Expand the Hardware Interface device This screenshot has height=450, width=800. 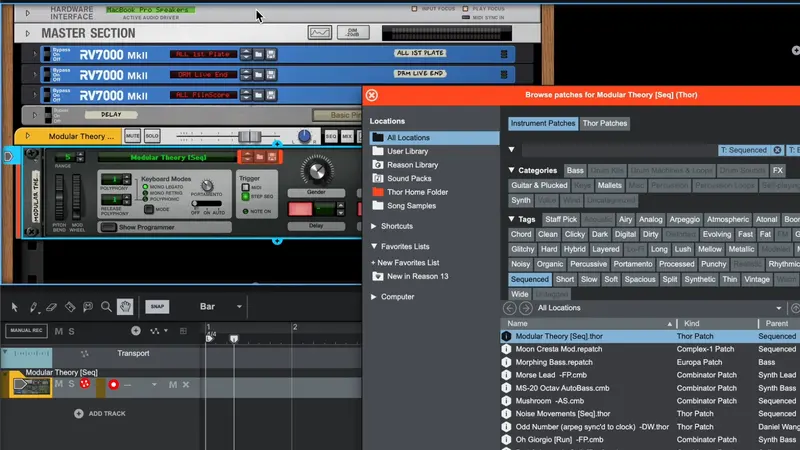28,13
